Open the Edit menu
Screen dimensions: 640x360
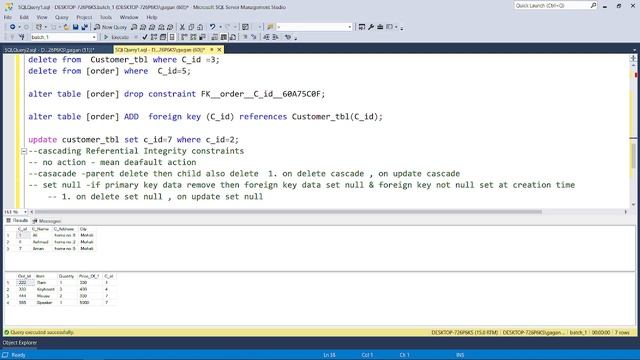pos(24,17)
